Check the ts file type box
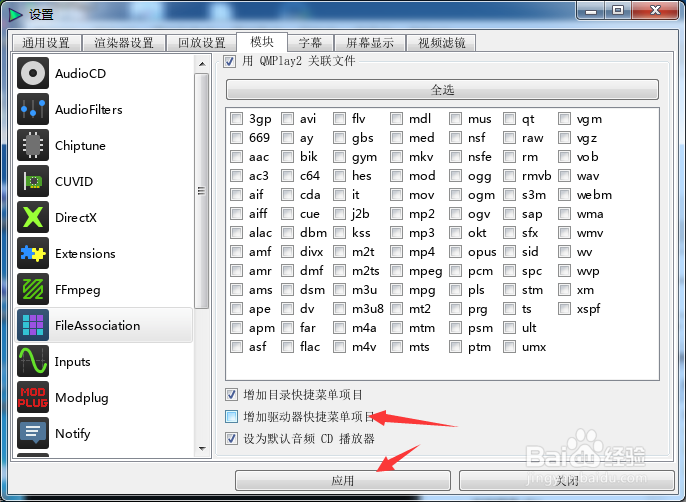The height and width of the screenshot is (502, 686). click(x=509, y=309)
